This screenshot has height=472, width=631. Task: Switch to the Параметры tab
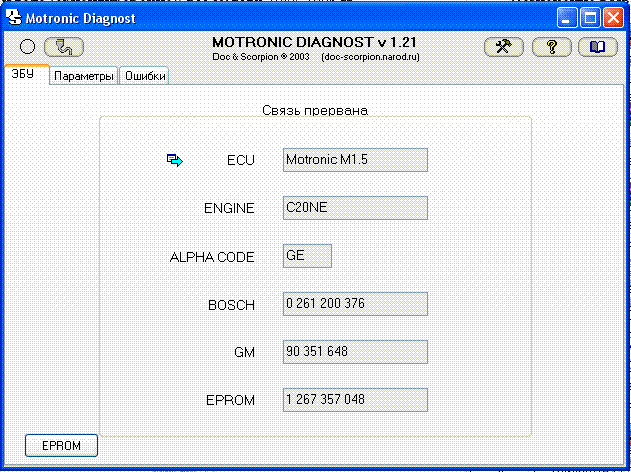tap(84, 76)
